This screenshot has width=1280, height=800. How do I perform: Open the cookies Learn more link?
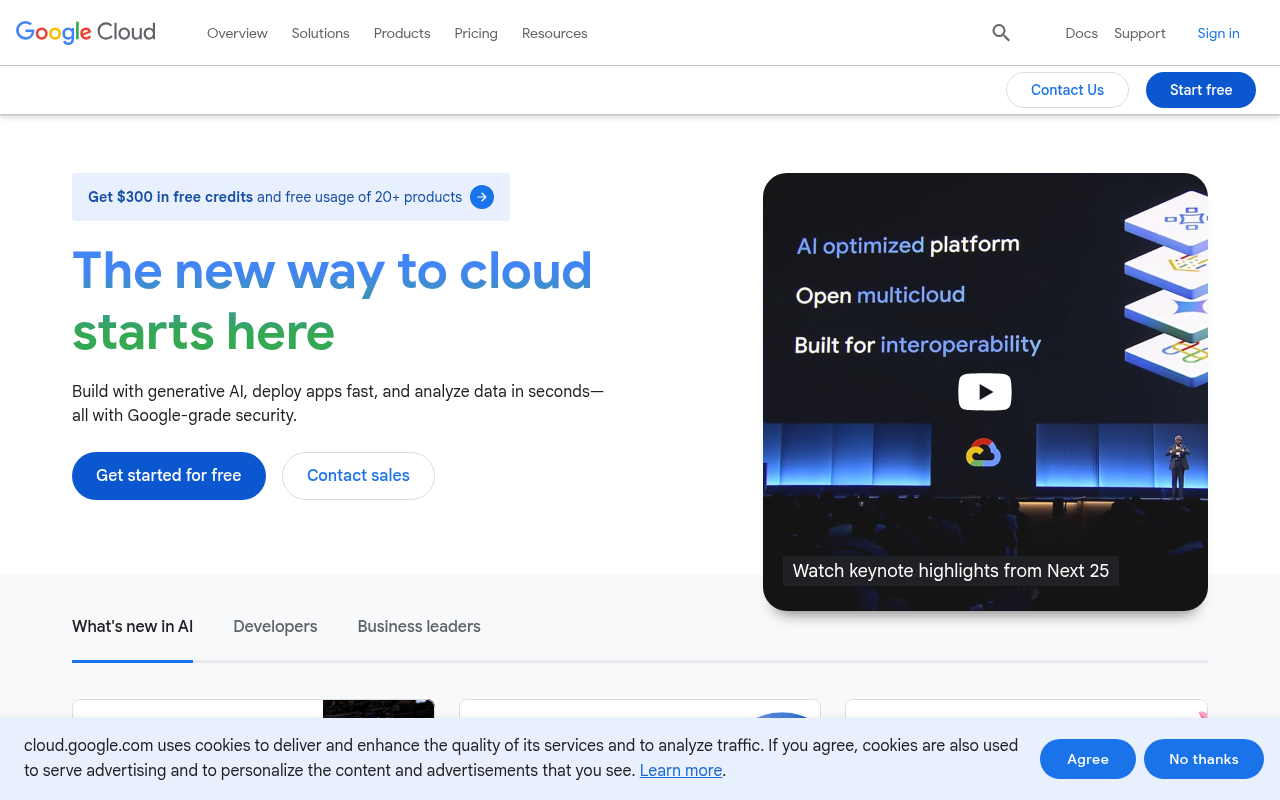[681, 770]
